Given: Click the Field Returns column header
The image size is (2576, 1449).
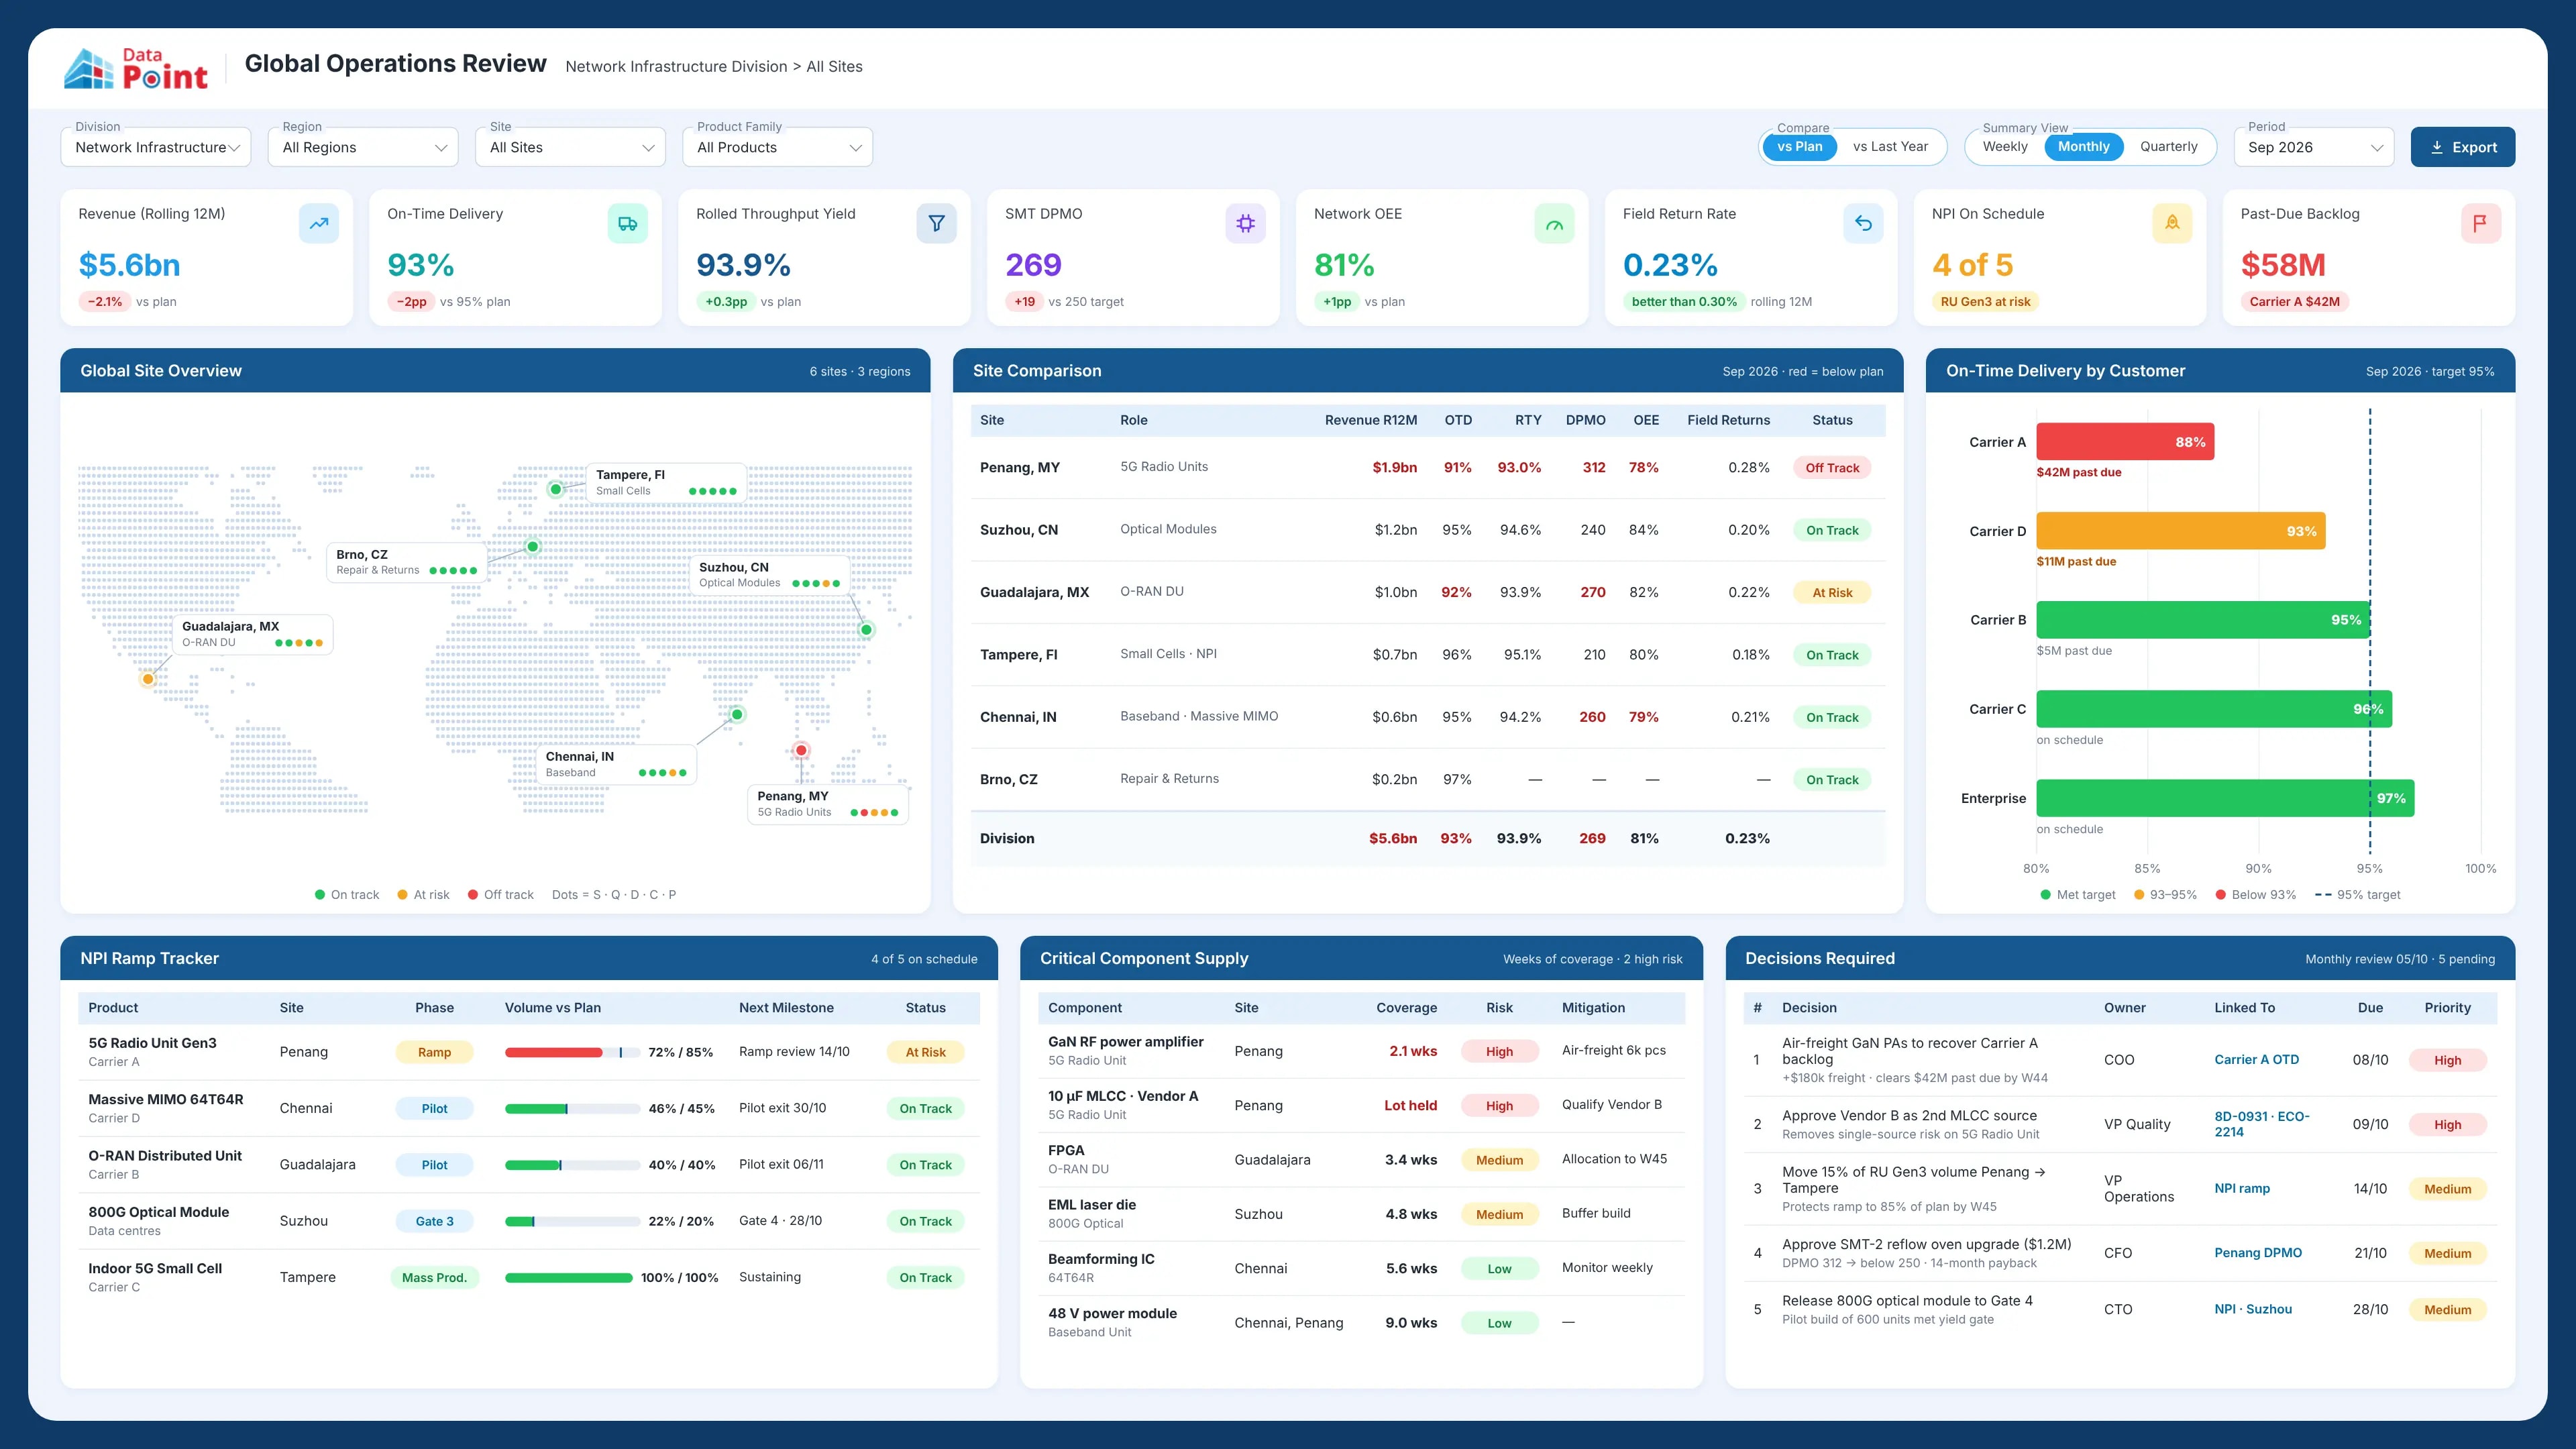Looking at the screenshot, I should pos(1728,420).
